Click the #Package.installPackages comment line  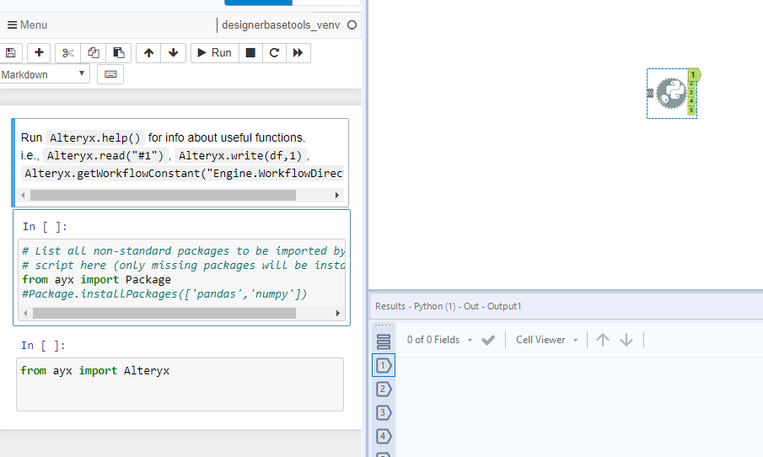[x=164, y=294]
